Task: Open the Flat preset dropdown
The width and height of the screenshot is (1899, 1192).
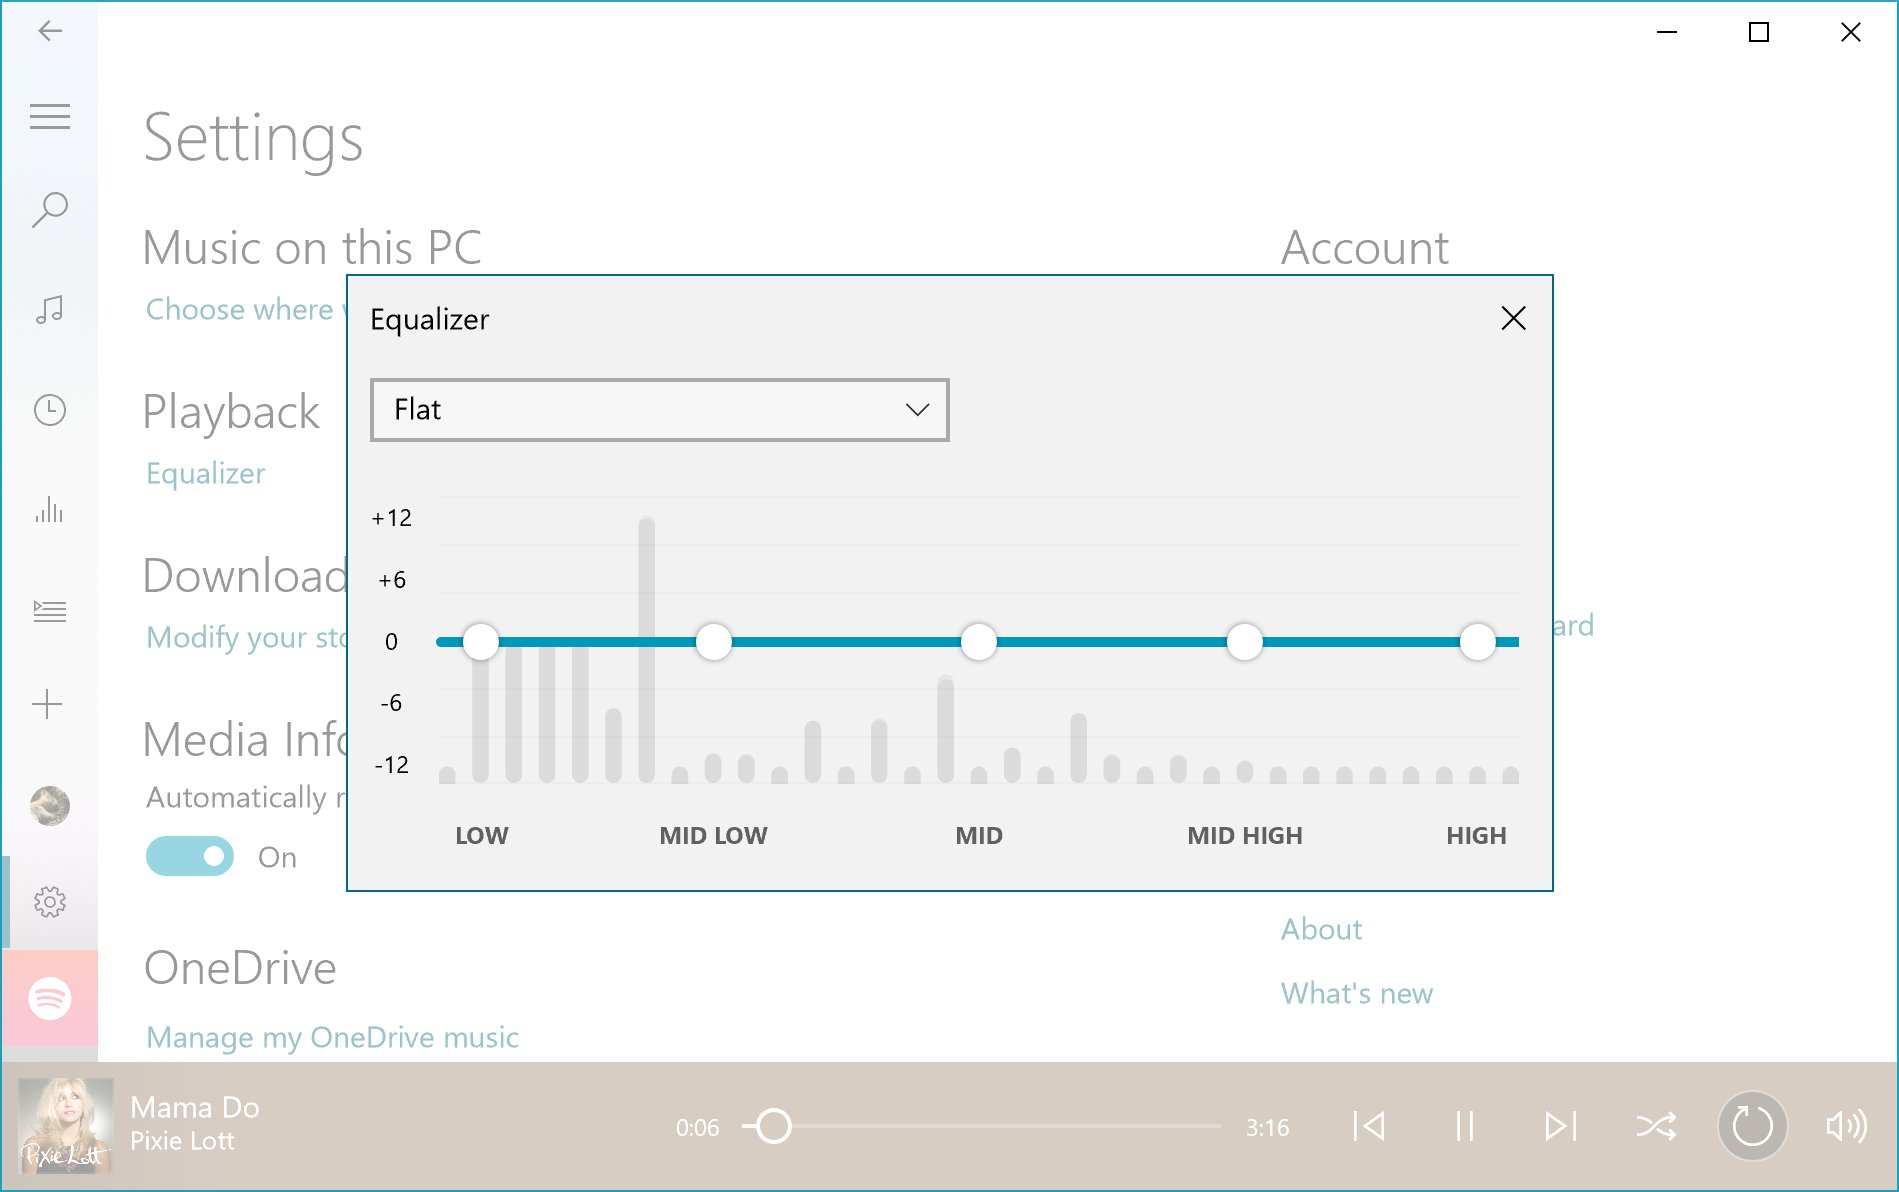Action: (659, 410)
